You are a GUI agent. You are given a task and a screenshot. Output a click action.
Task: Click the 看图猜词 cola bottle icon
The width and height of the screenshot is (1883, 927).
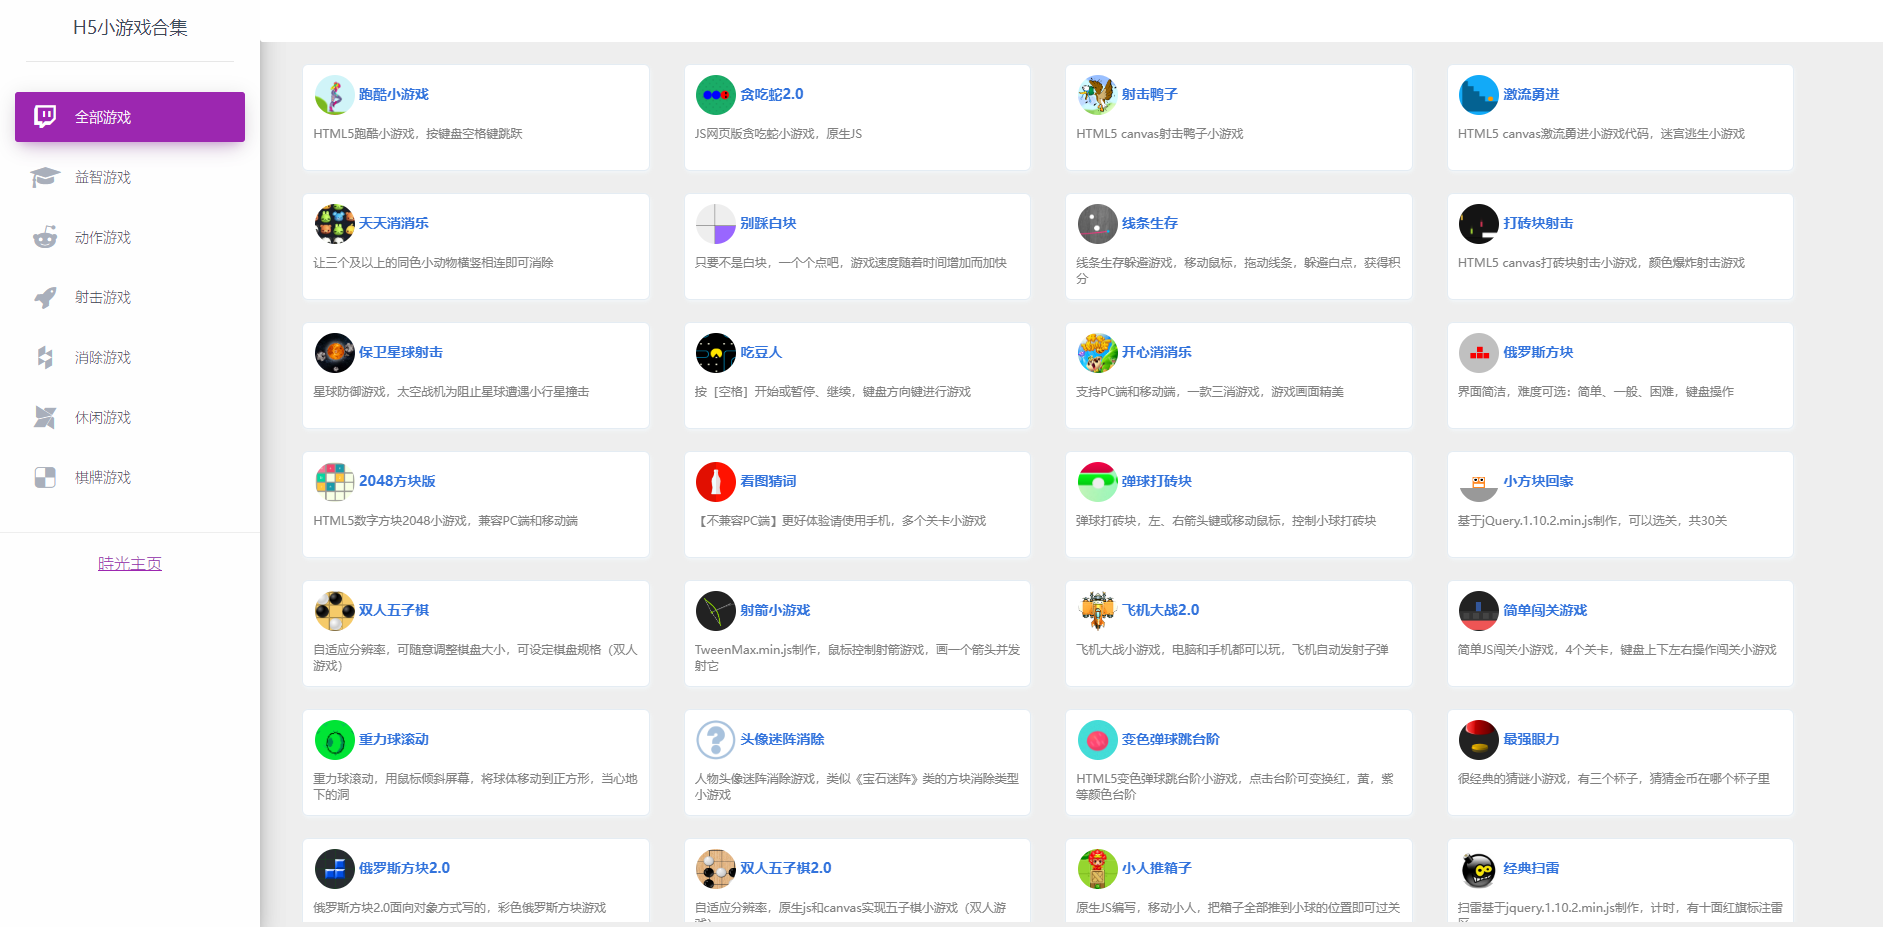pyautogui.click(x=715, y=481)
